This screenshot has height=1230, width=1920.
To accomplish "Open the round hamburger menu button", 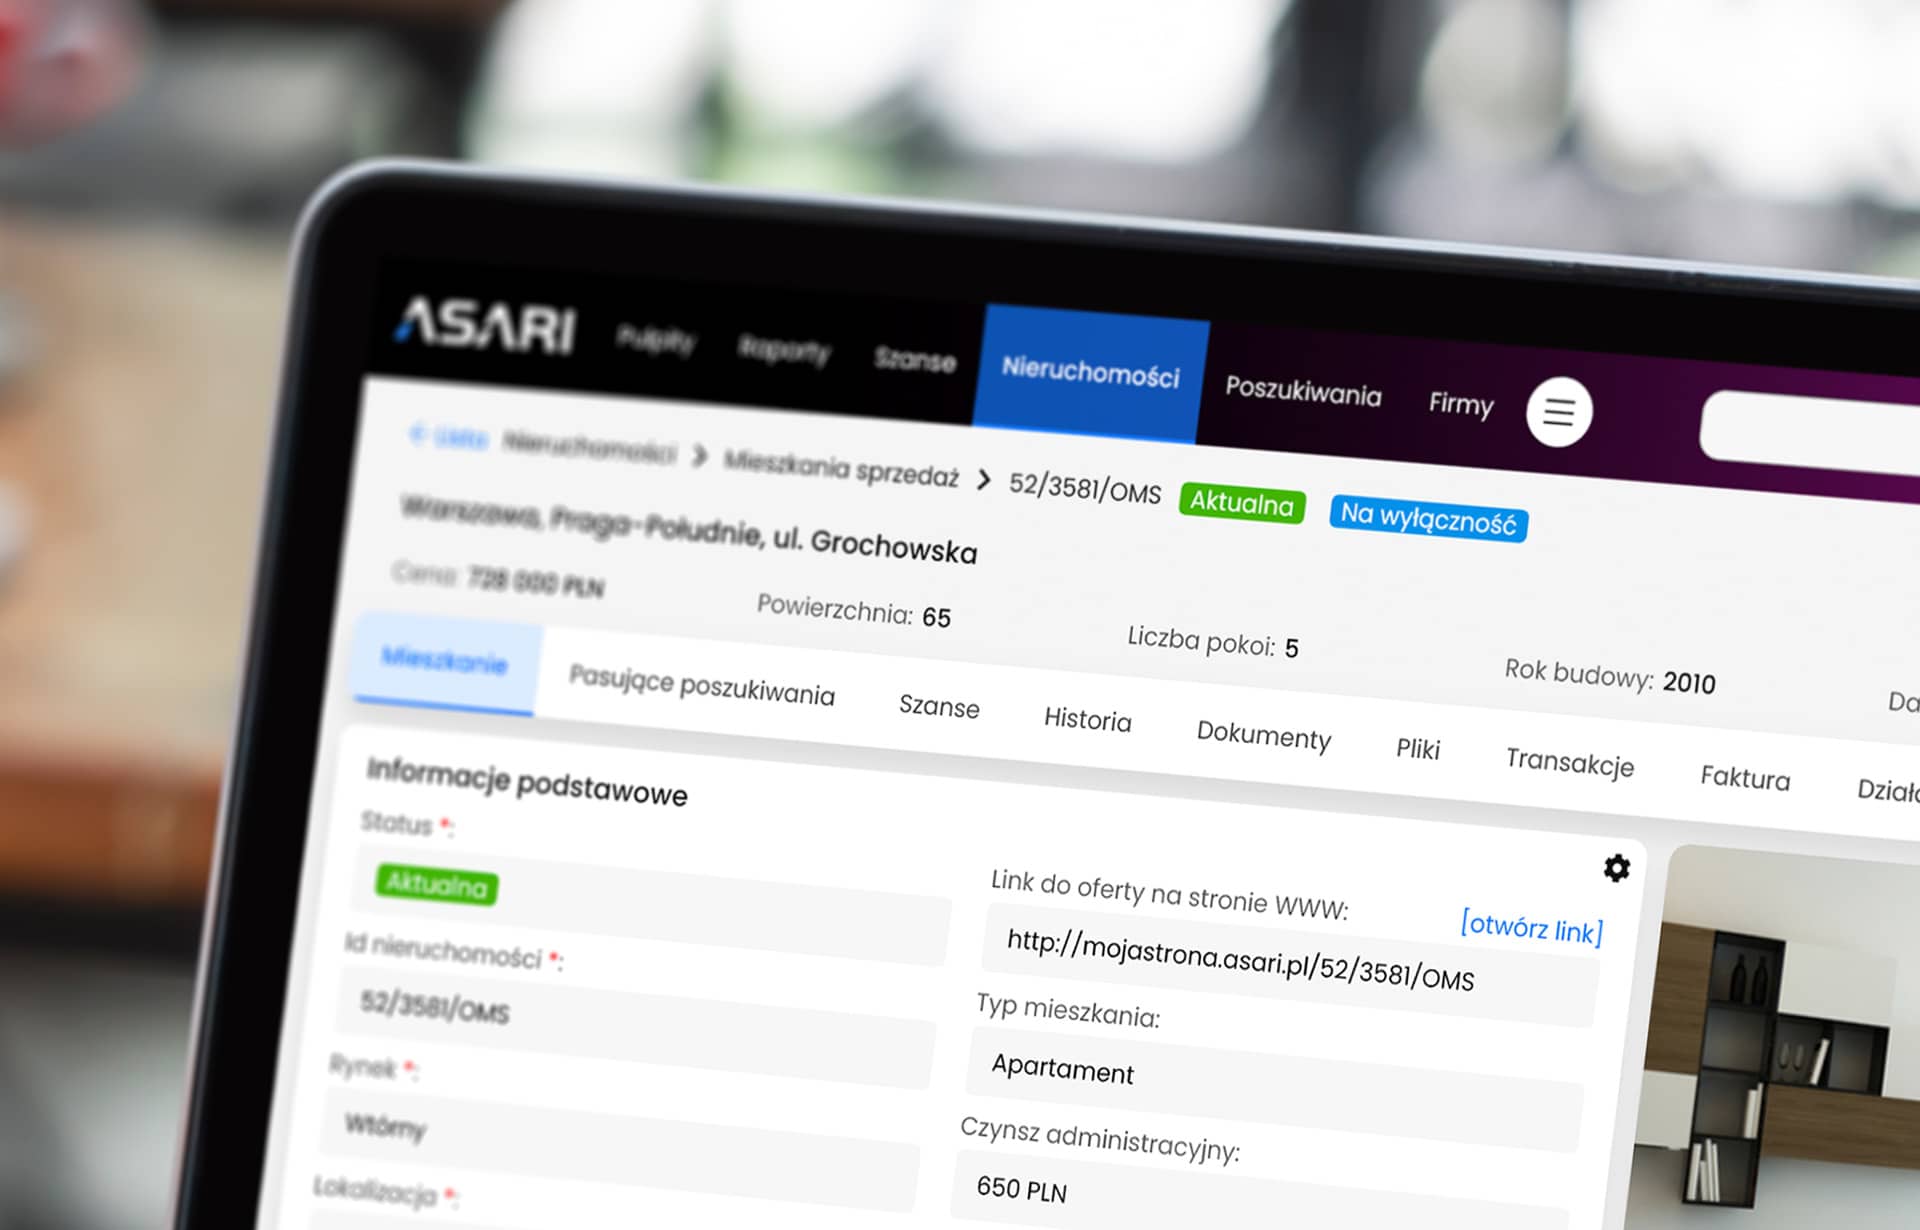I will point(1559,412).
